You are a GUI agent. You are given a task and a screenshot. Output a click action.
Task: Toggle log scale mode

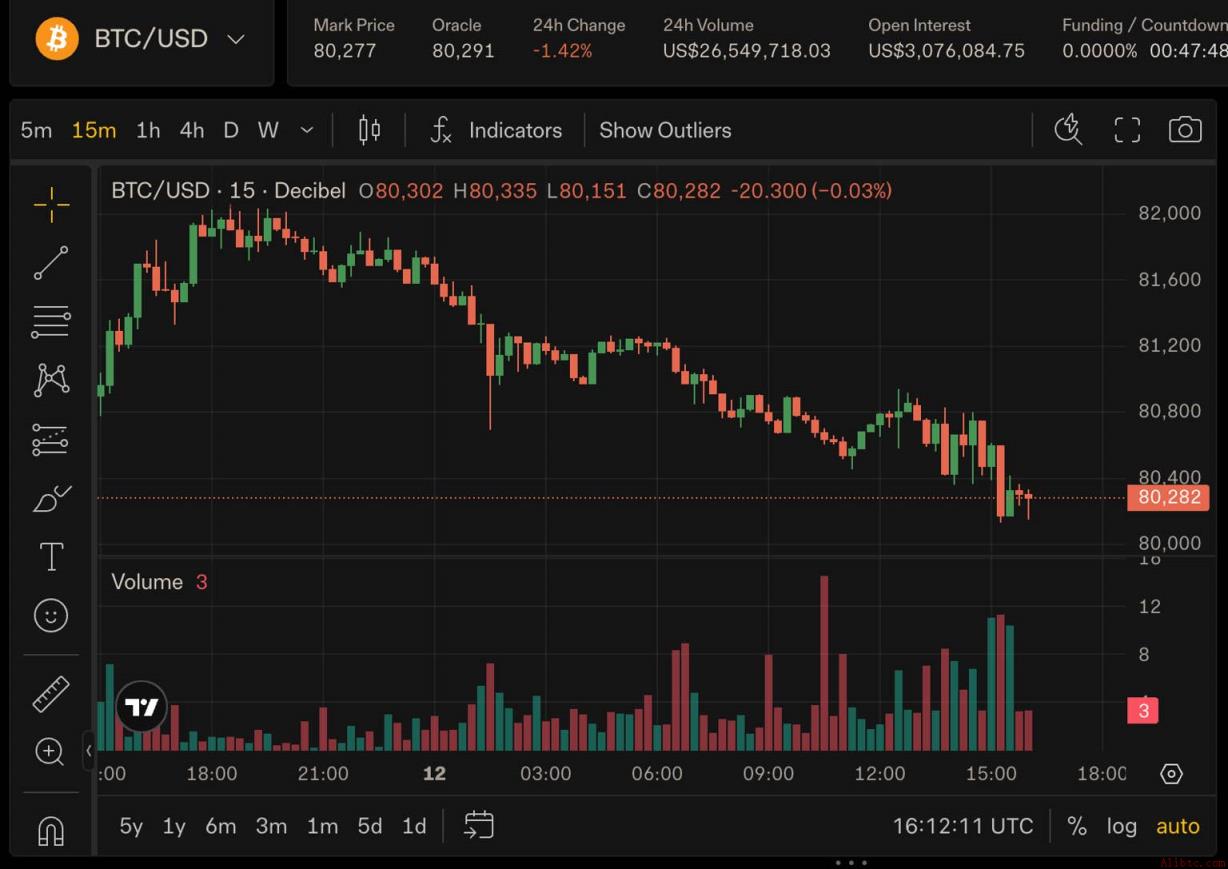(x=1122, y=826)
